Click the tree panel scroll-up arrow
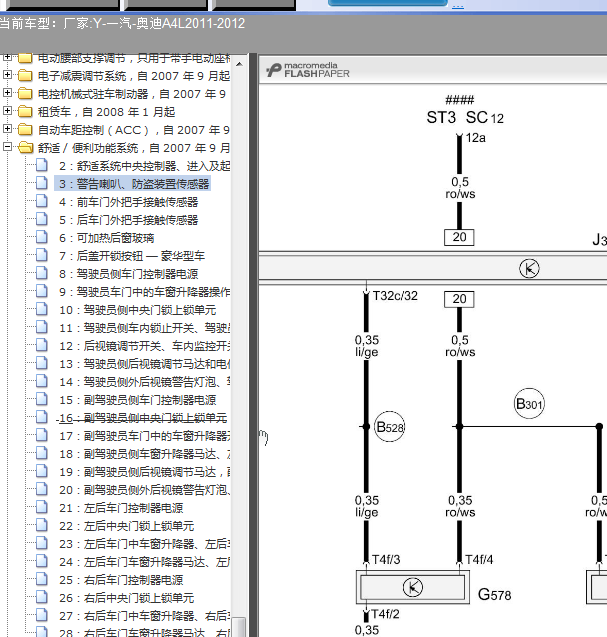607x637 pixels. [x=239, y=64]
